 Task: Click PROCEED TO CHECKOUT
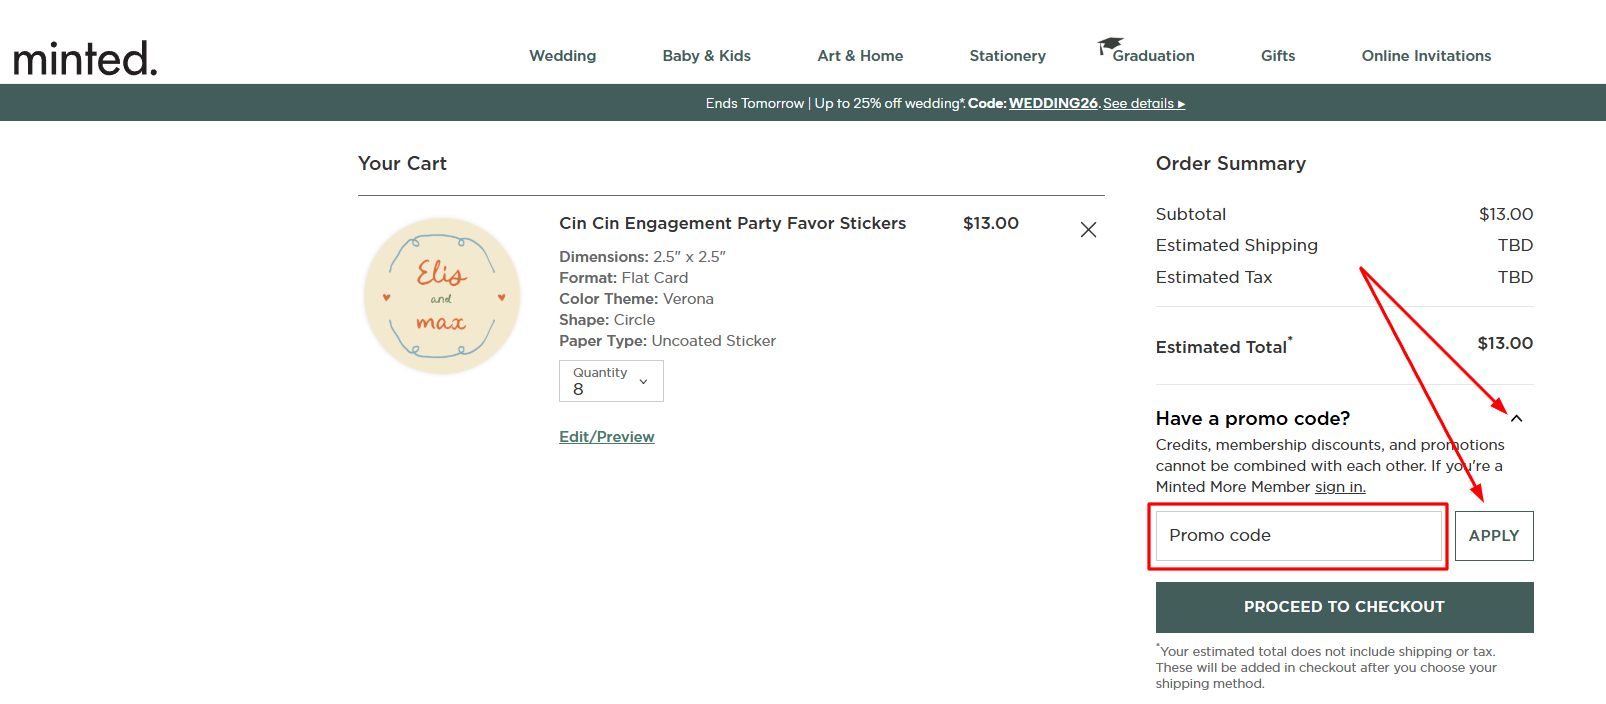tap(1344, 607)
